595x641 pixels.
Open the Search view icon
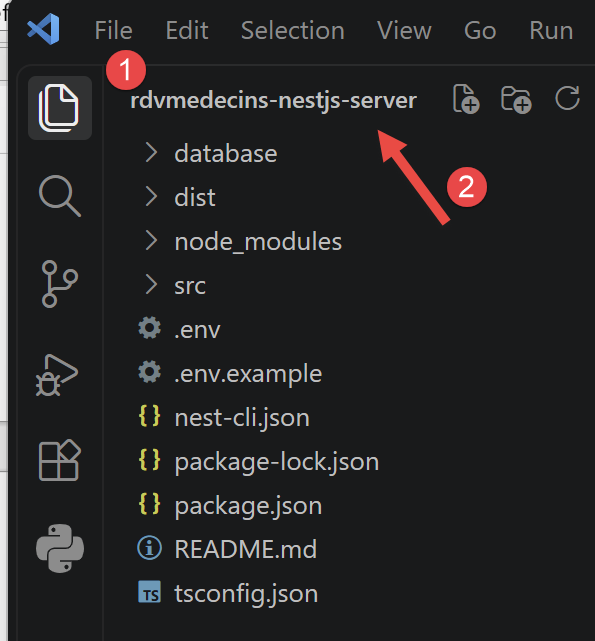[60, 196]
